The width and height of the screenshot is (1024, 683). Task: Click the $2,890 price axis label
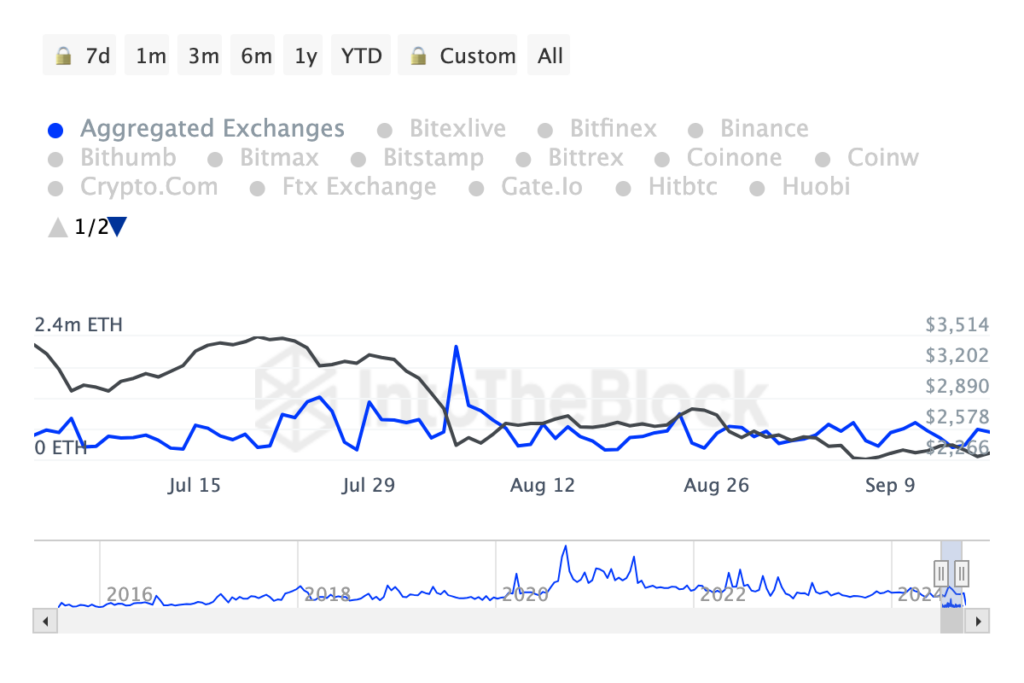click(957, 386)
